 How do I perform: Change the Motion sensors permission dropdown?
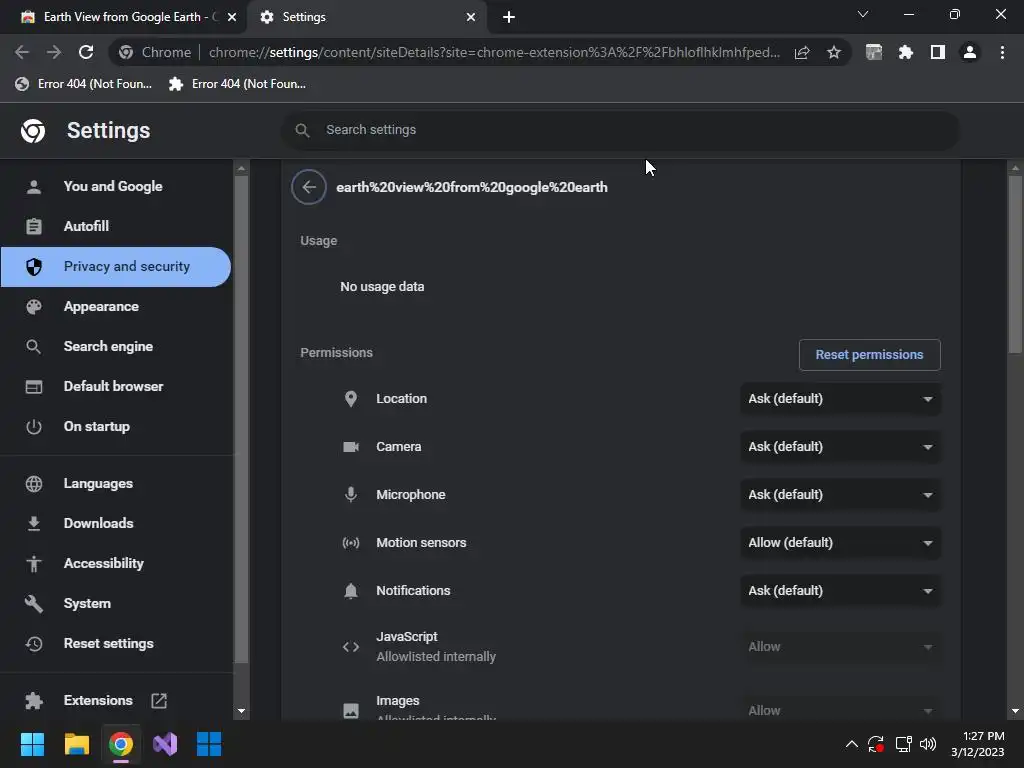(x=840, y=543)
